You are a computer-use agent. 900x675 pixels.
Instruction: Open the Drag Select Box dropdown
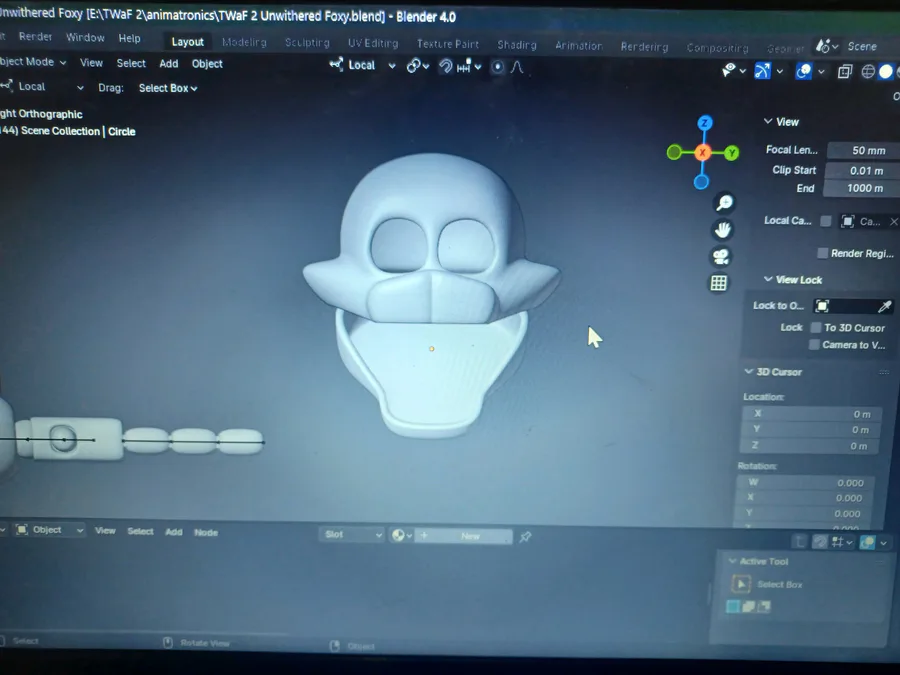click(168, 88)
